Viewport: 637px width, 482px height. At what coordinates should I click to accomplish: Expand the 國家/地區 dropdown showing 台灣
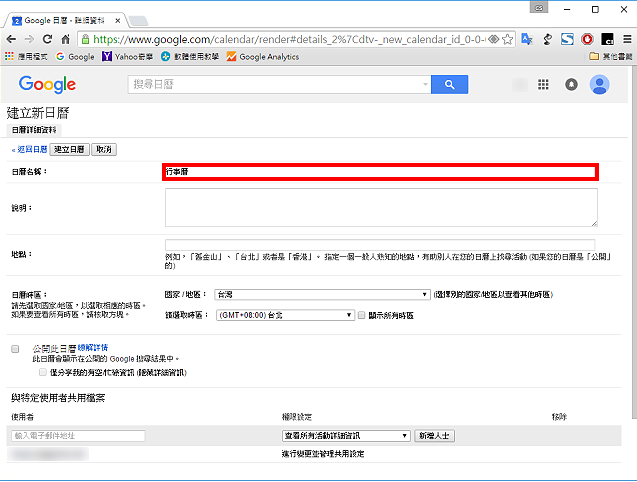click(322, 294)
